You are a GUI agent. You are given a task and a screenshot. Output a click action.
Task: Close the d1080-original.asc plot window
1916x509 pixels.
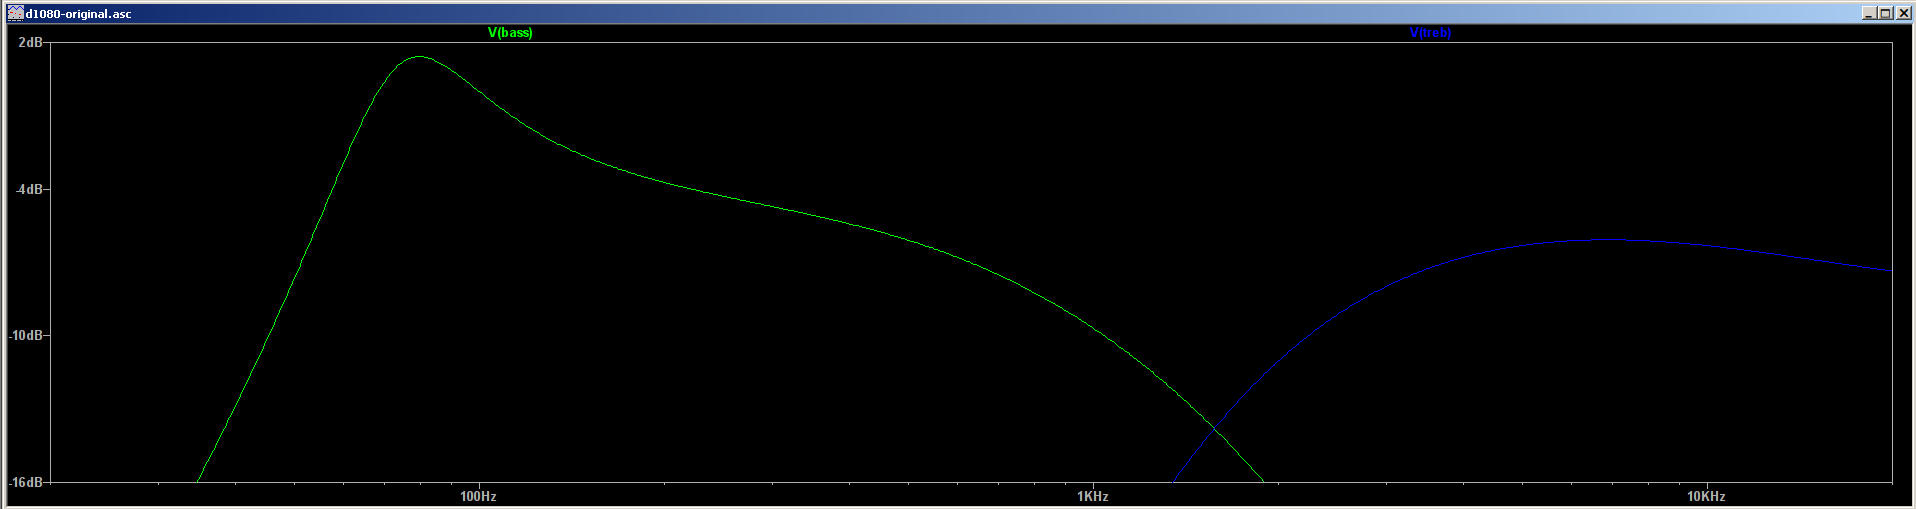(1903, 13)
